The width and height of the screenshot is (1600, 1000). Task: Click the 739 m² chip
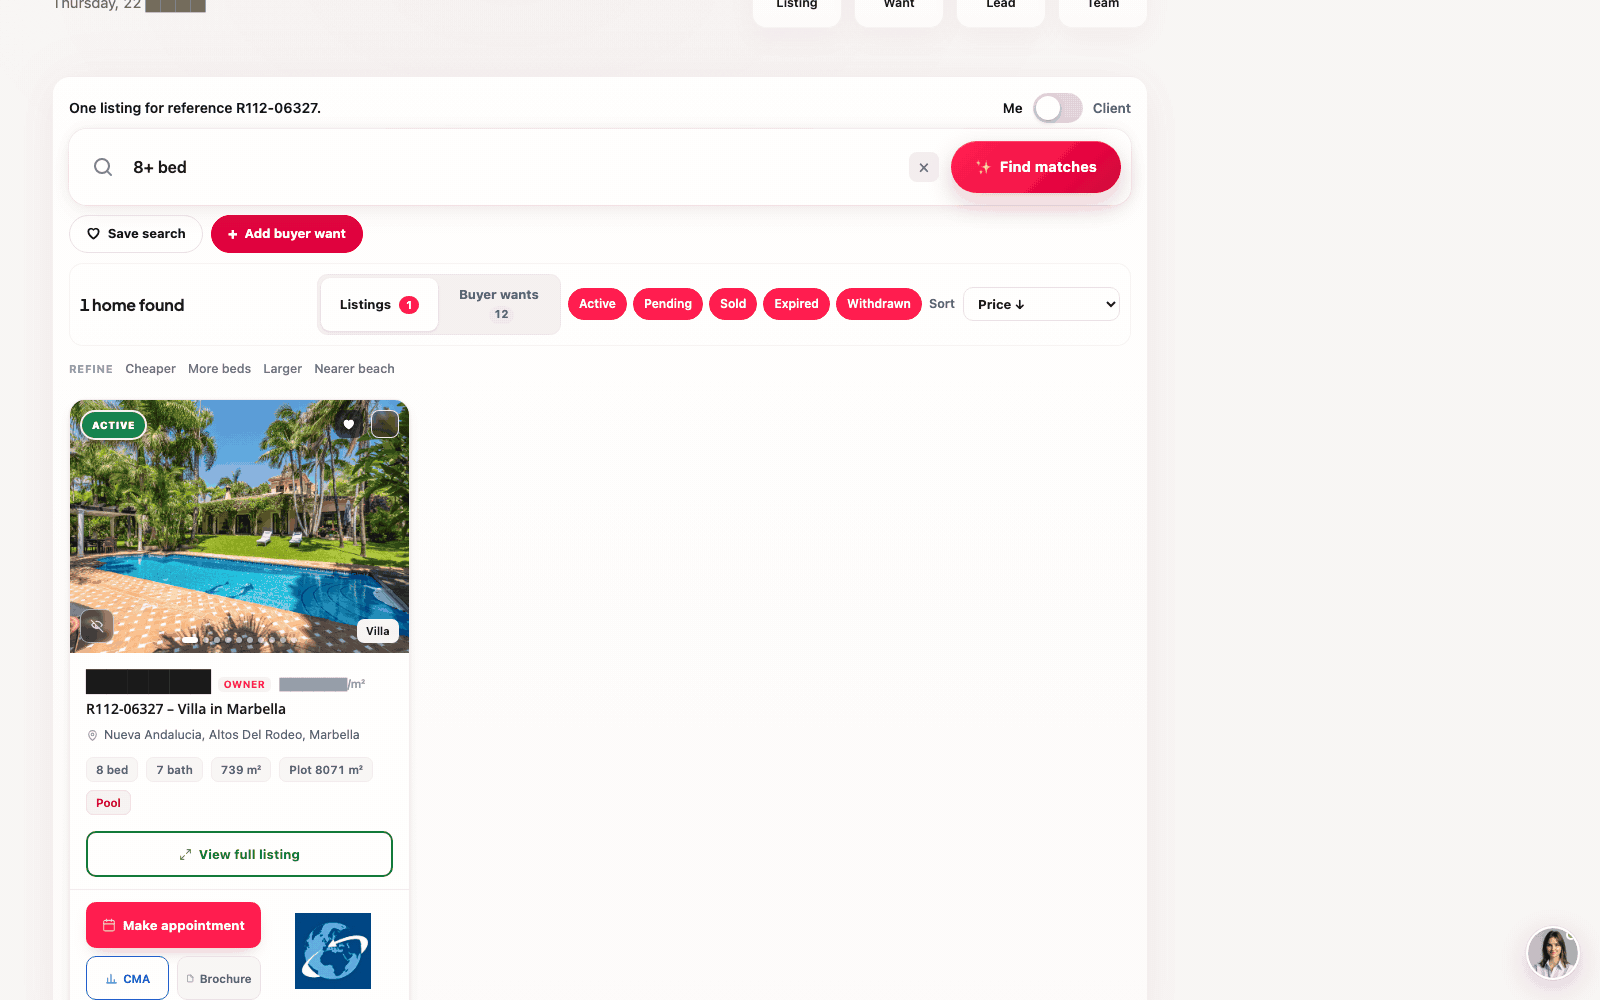tap(241, 770)
